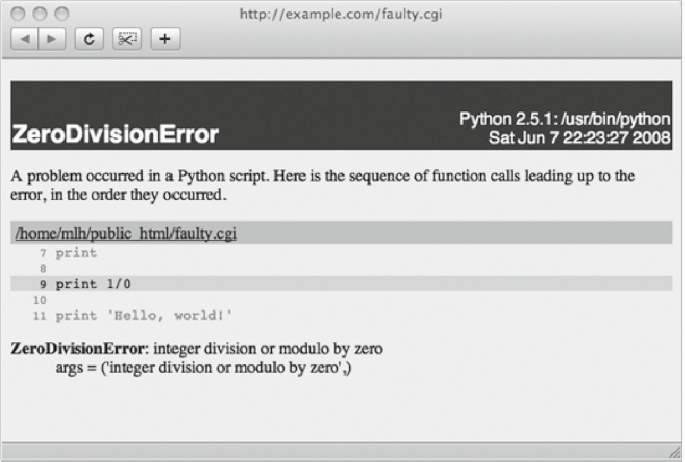Click the ZeroDivisionError header title
The image size is (685, 462).
[x=115, y=134]
